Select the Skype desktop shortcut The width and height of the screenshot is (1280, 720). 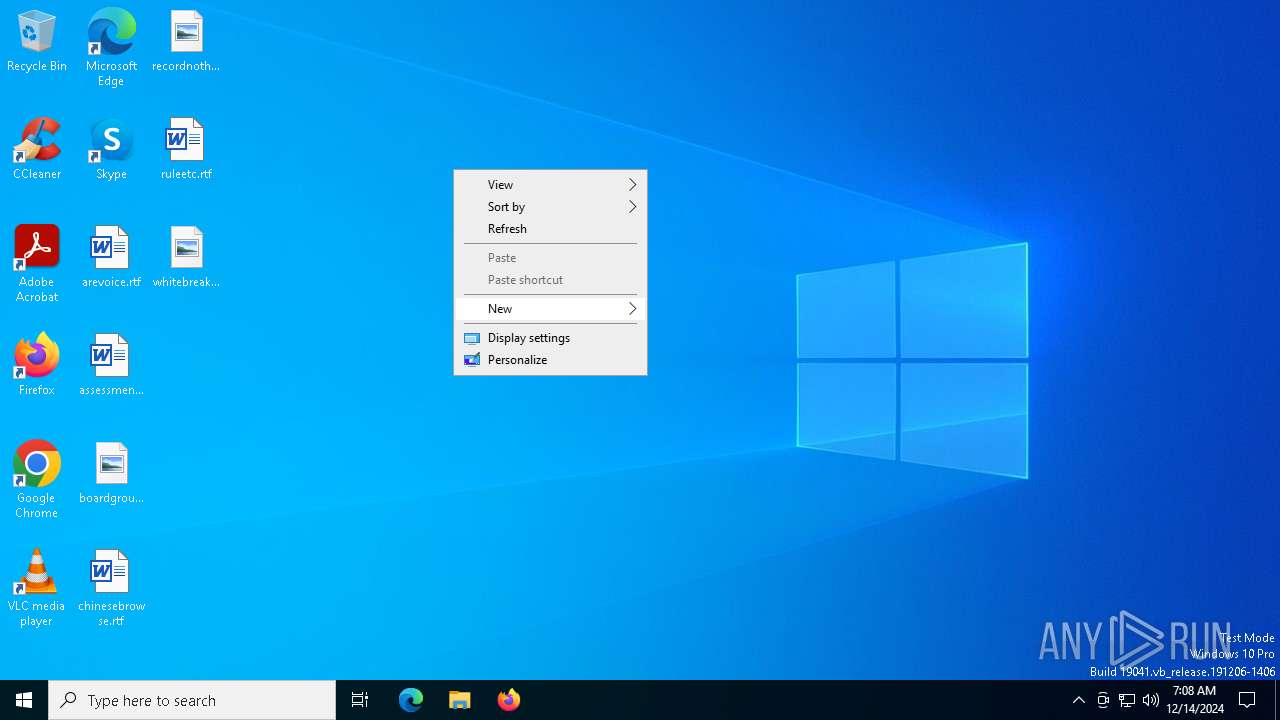pos(111,150)
